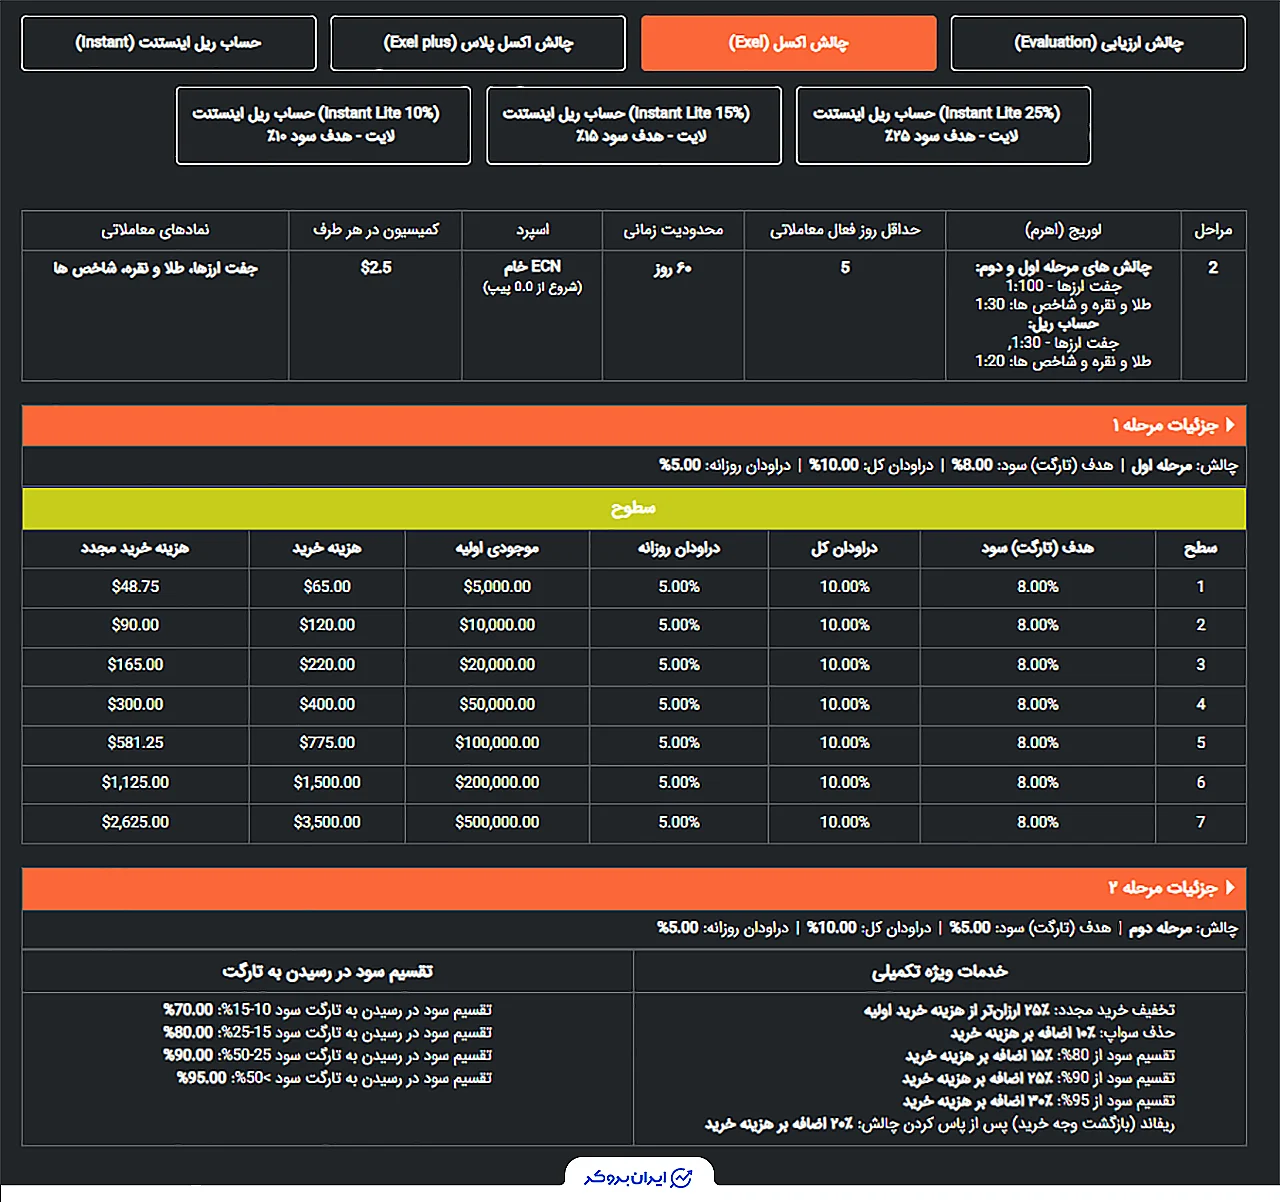Image resolution: width=1280 pixels, height=1202 pixels.
Task: Click the $200,000.00 initial balance cell
Action: click(x=497, y=783)
